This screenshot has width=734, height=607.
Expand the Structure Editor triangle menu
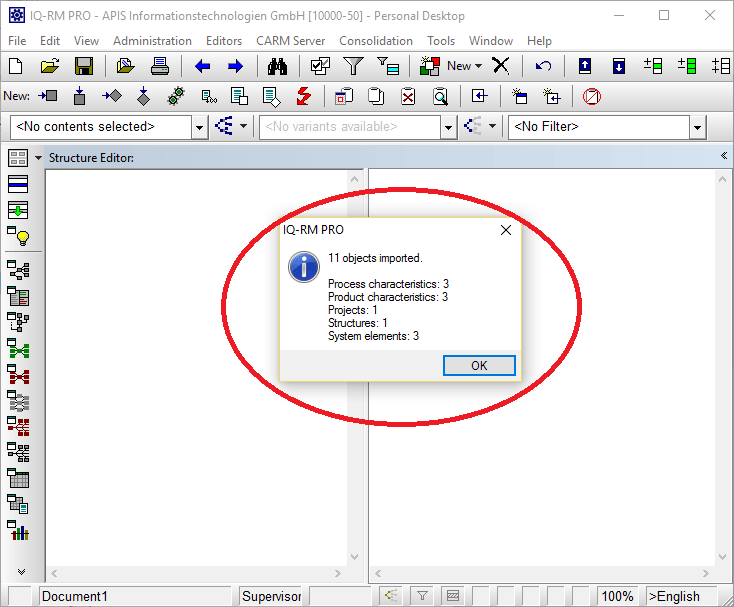(38, 158)
